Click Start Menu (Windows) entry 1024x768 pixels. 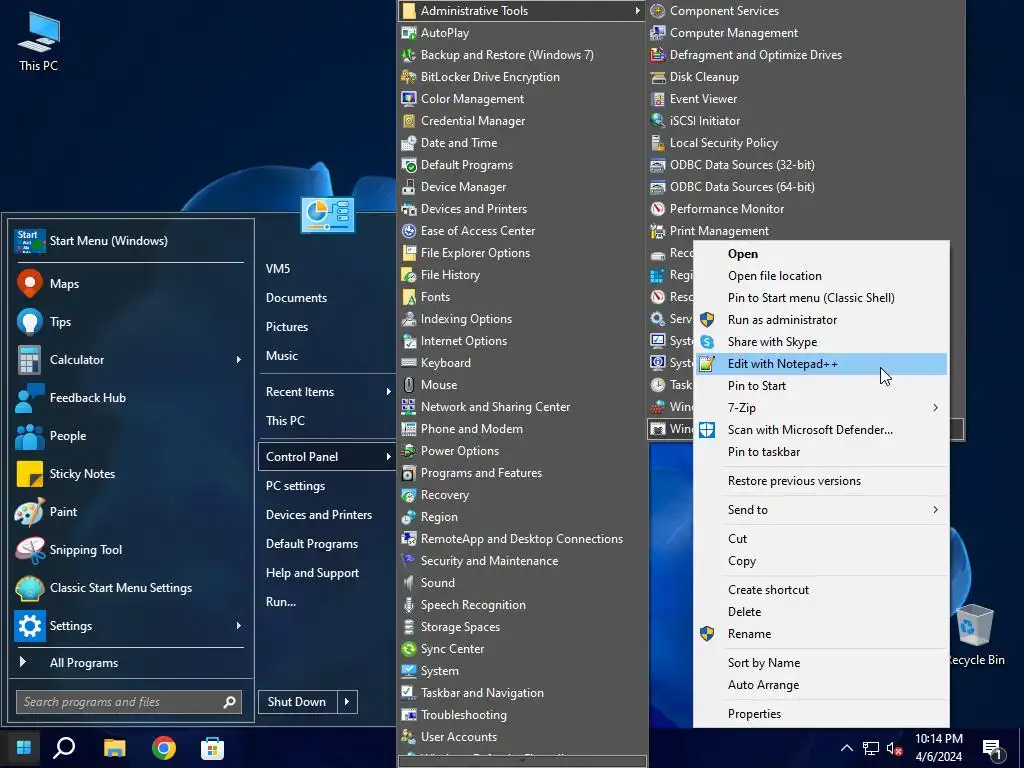tap(129, 240)
